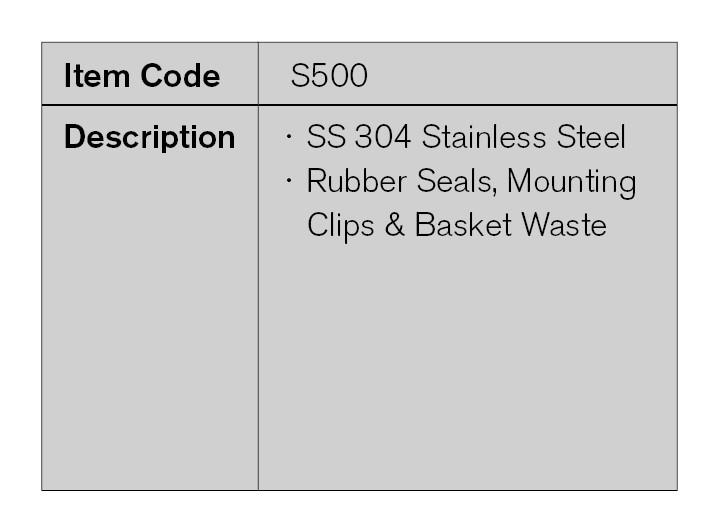Image resolution: width=714 pixels, height=532 pixels.
Task: Click the bullet before "SS 304"
Action: tap(289, 137)
